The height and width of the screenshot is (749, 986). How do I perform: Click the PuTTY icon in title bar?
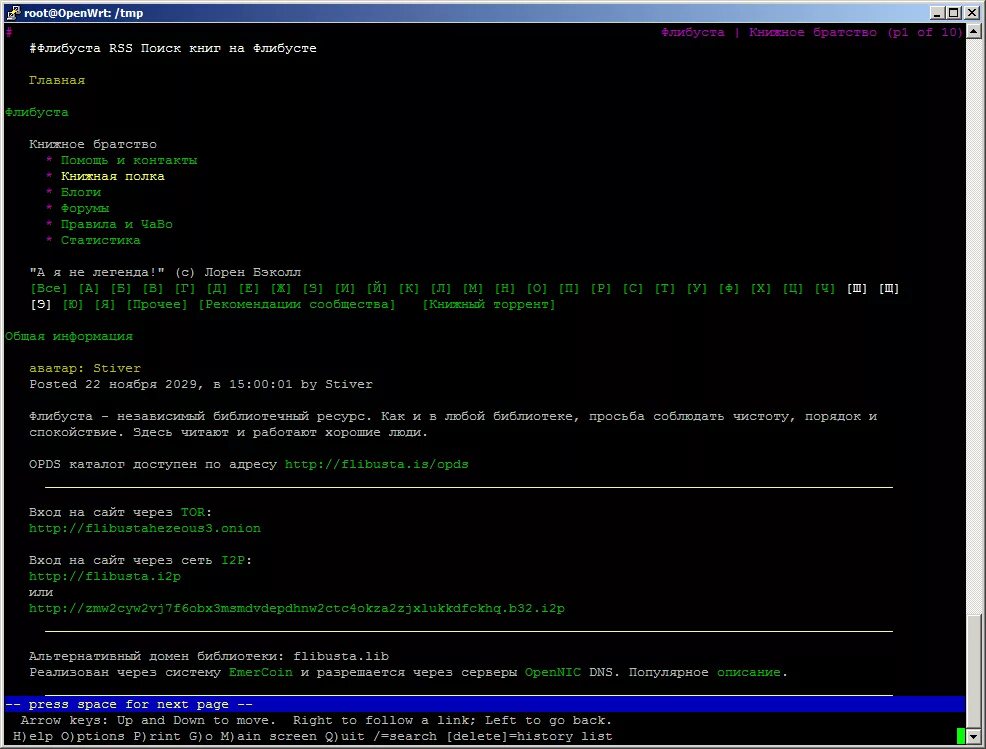(x=13, y=13)
